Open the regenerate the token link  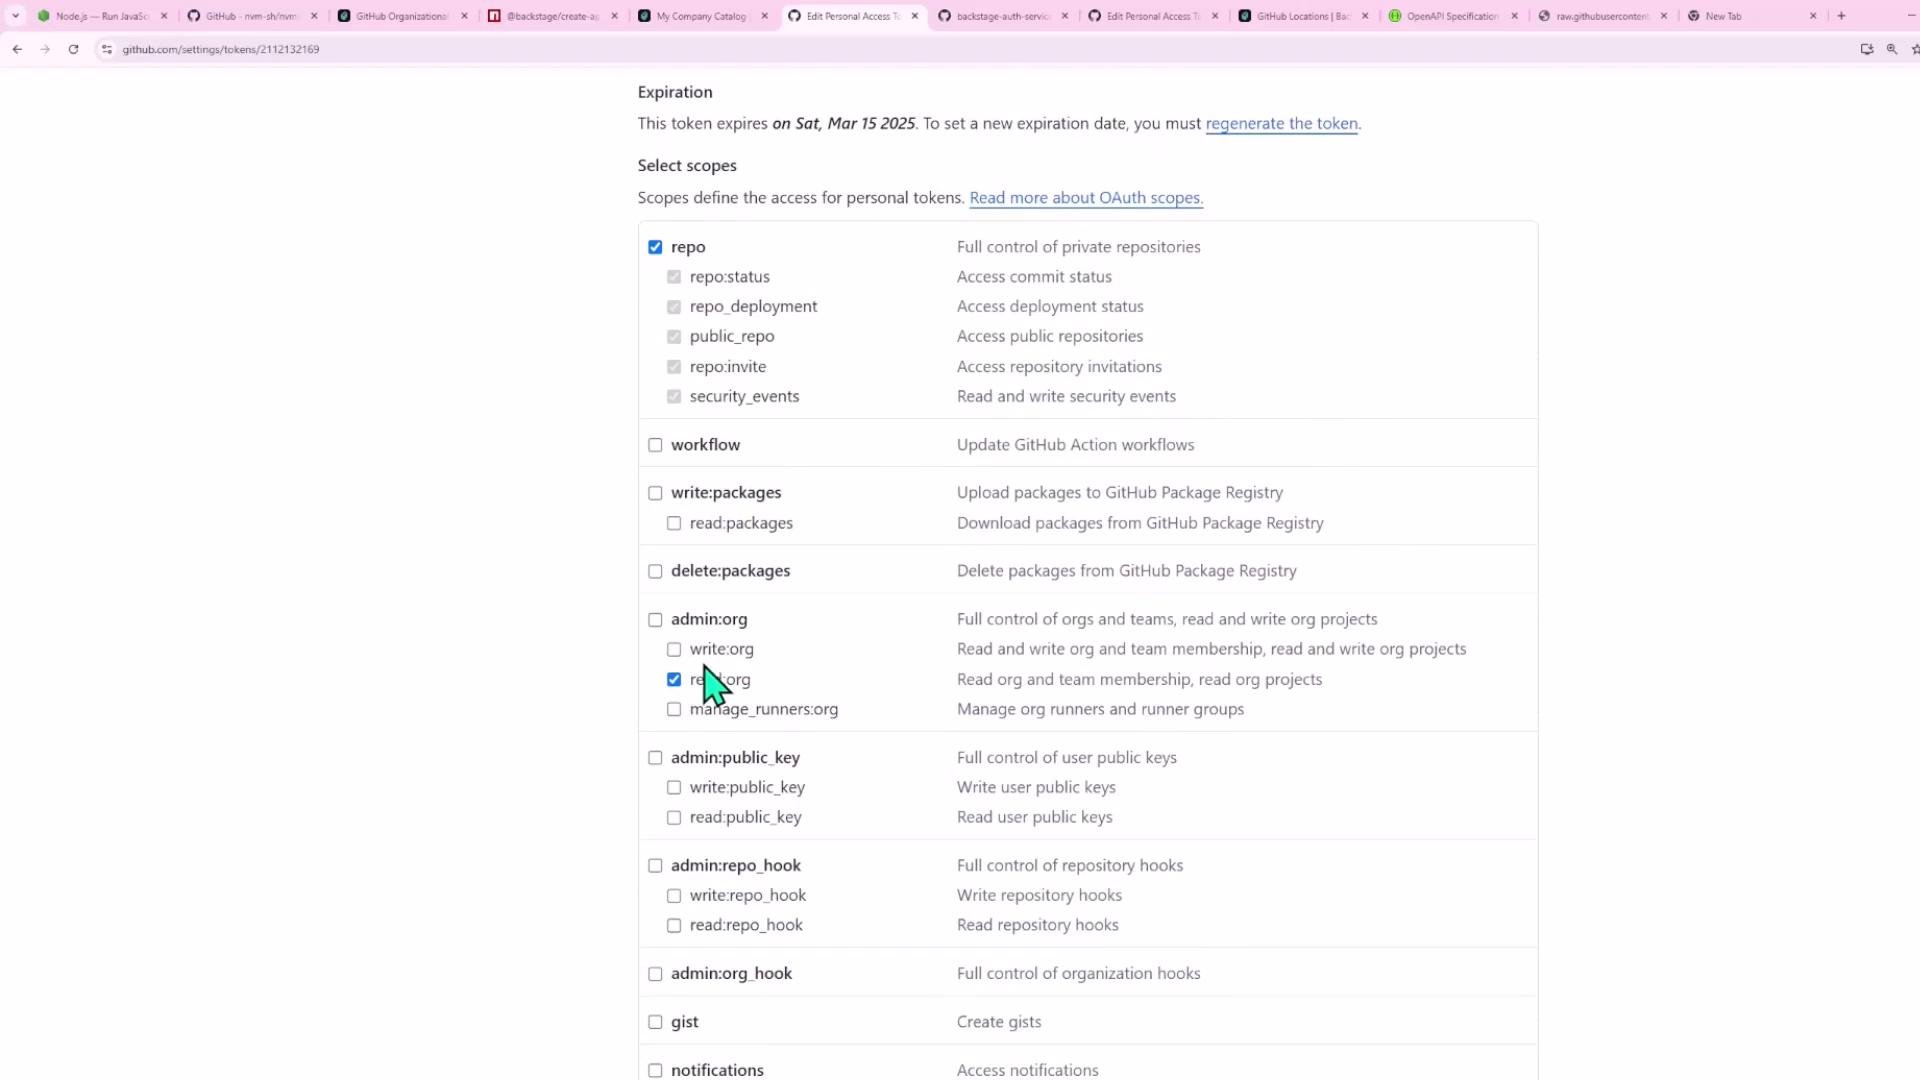1281,123
